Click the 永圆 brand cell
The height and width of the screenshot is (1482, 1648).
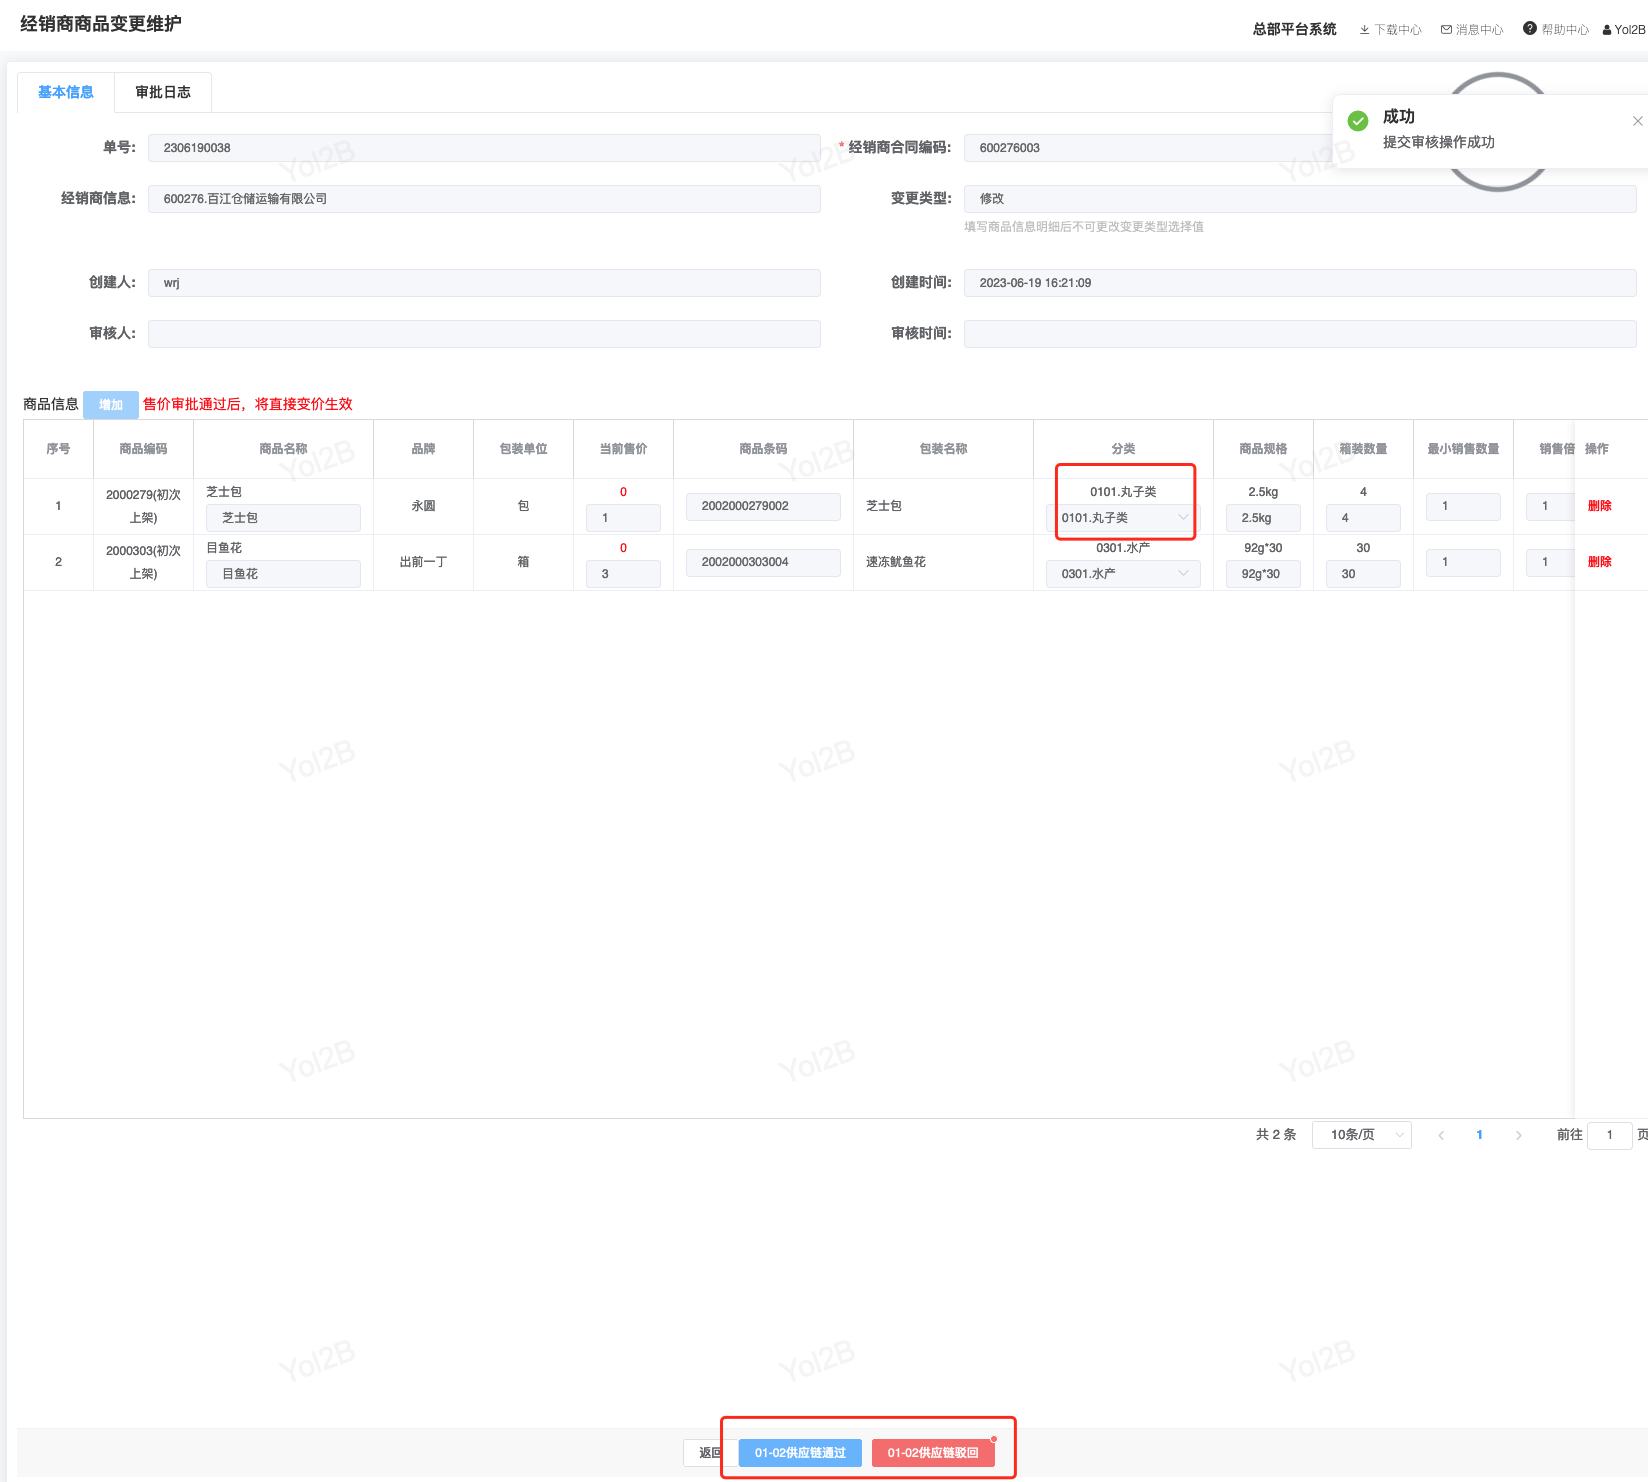coord(423,506)
